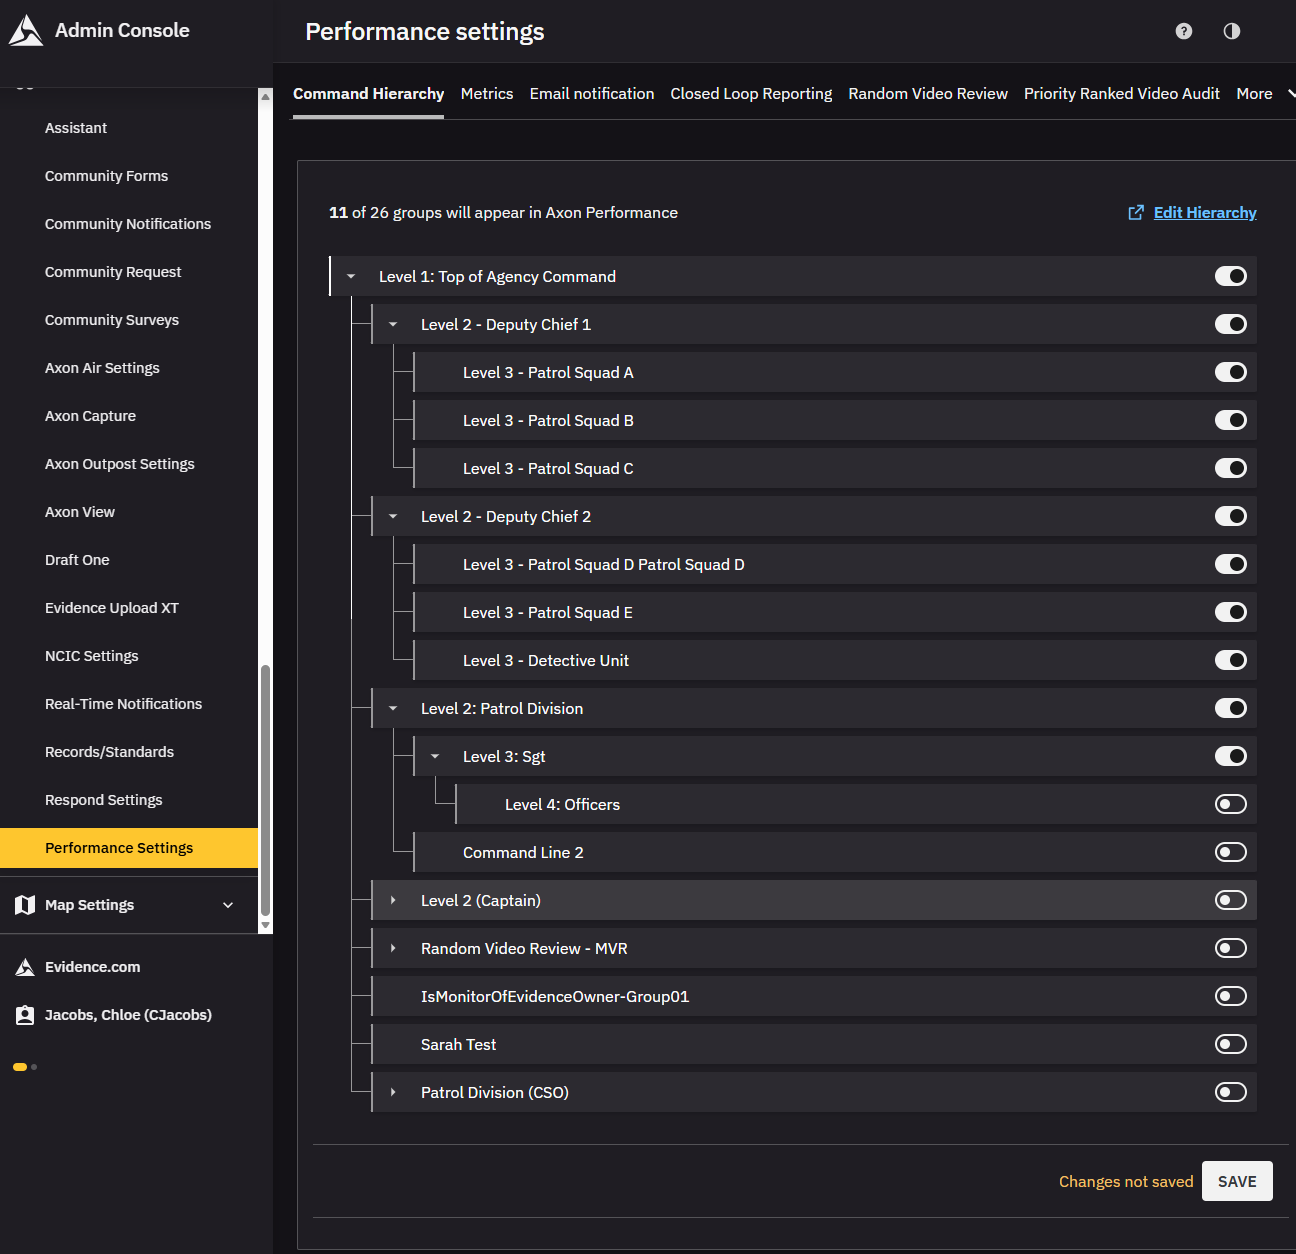Click the Map Settings map icon
Viewport: 1296px width, 1254px height.
point(25,905)
